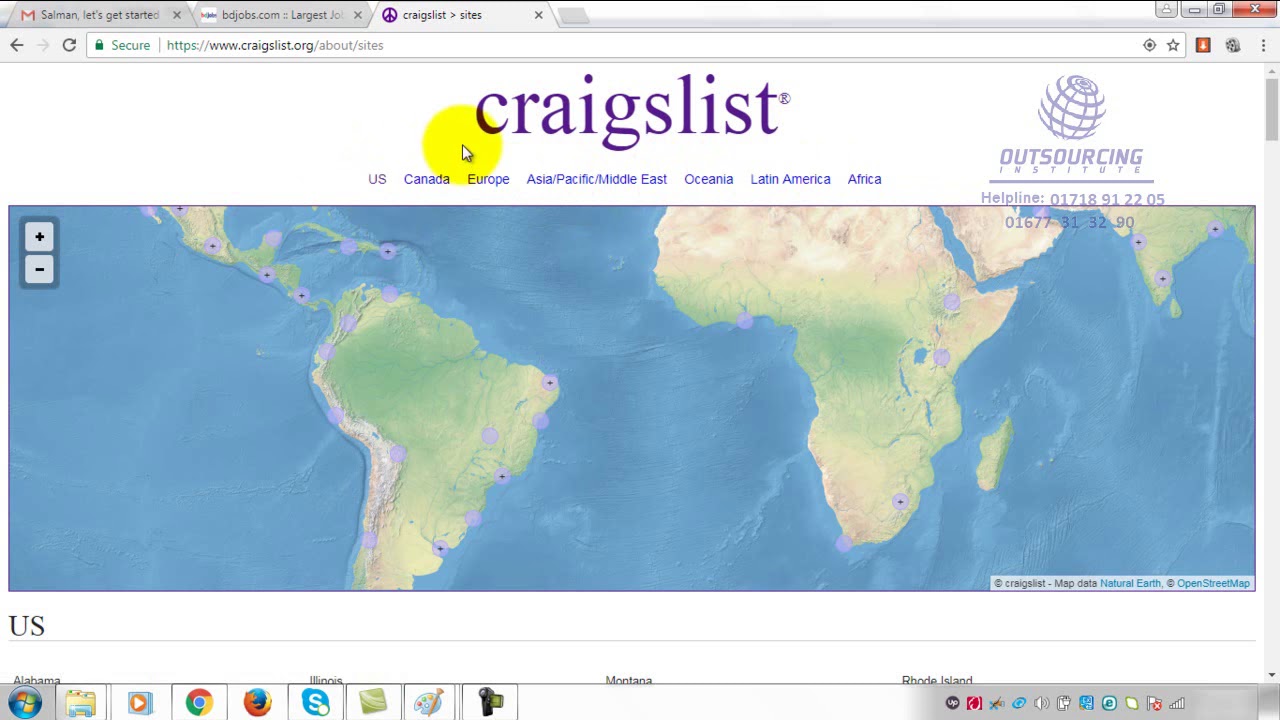
Task: Click the South Africa map marker with plus
Action: pyautogui.click(x=901, y=502)
